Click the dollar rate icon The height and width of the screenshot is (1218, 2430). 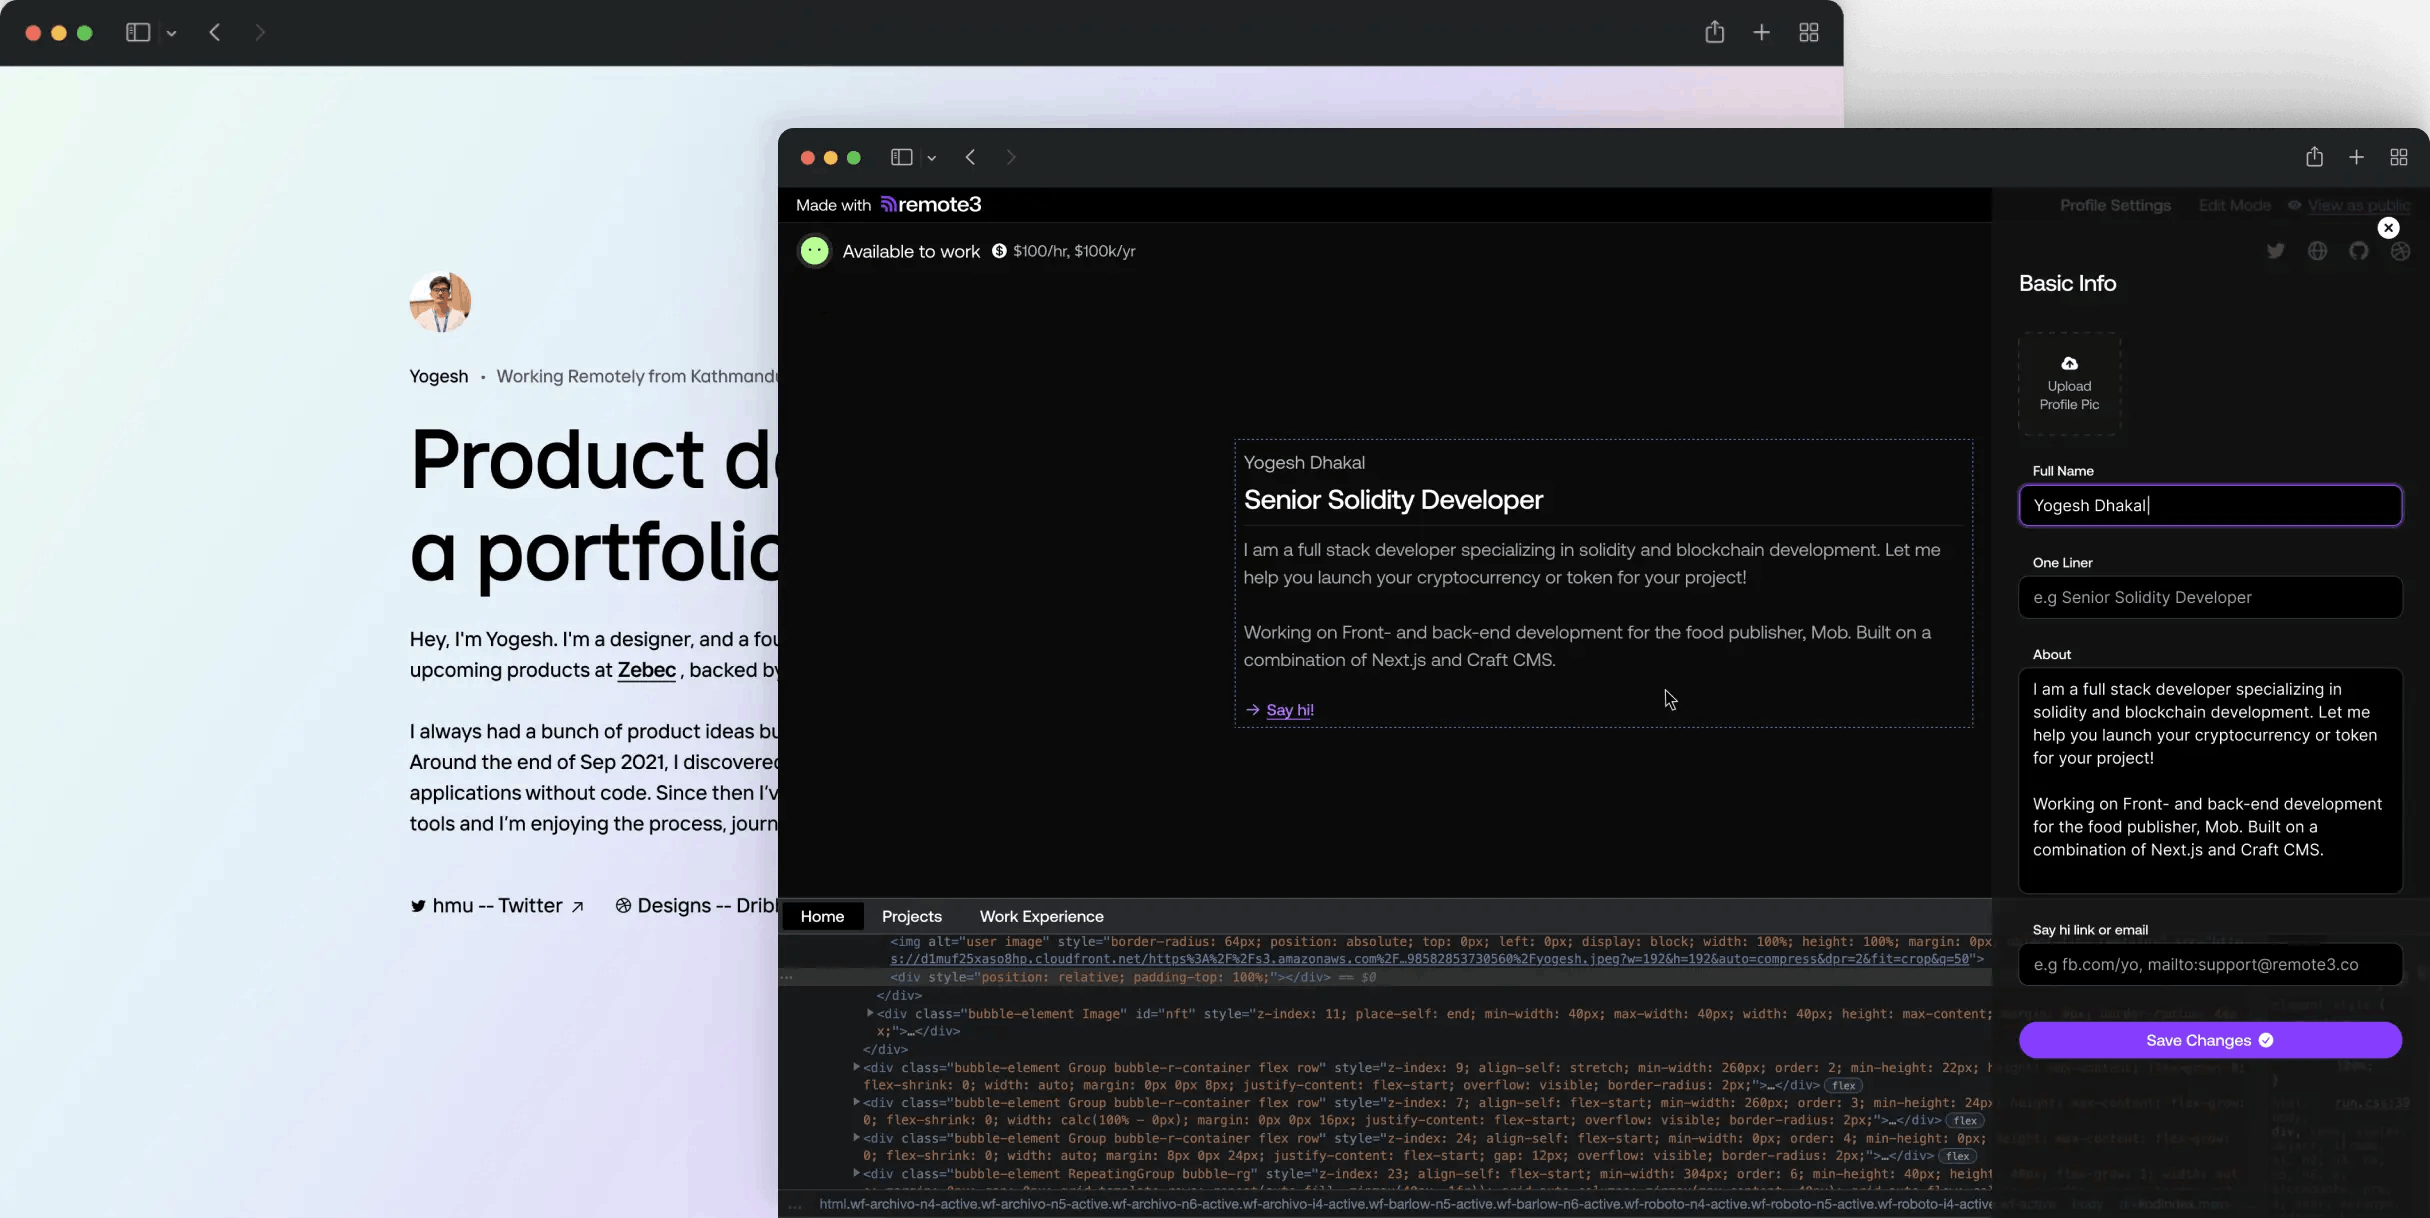(999, 251)
